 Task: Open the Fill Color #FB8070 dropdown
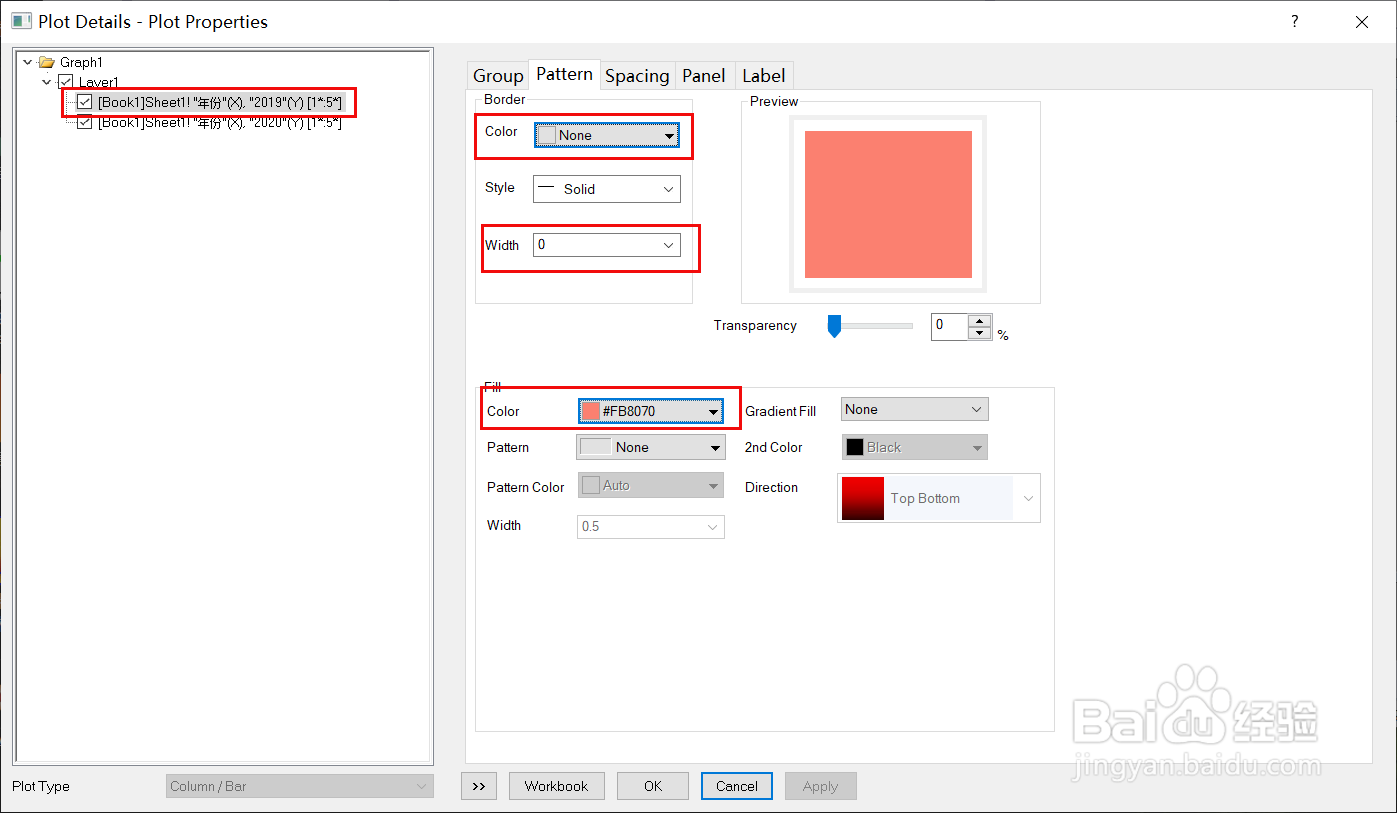coord(651,411)
